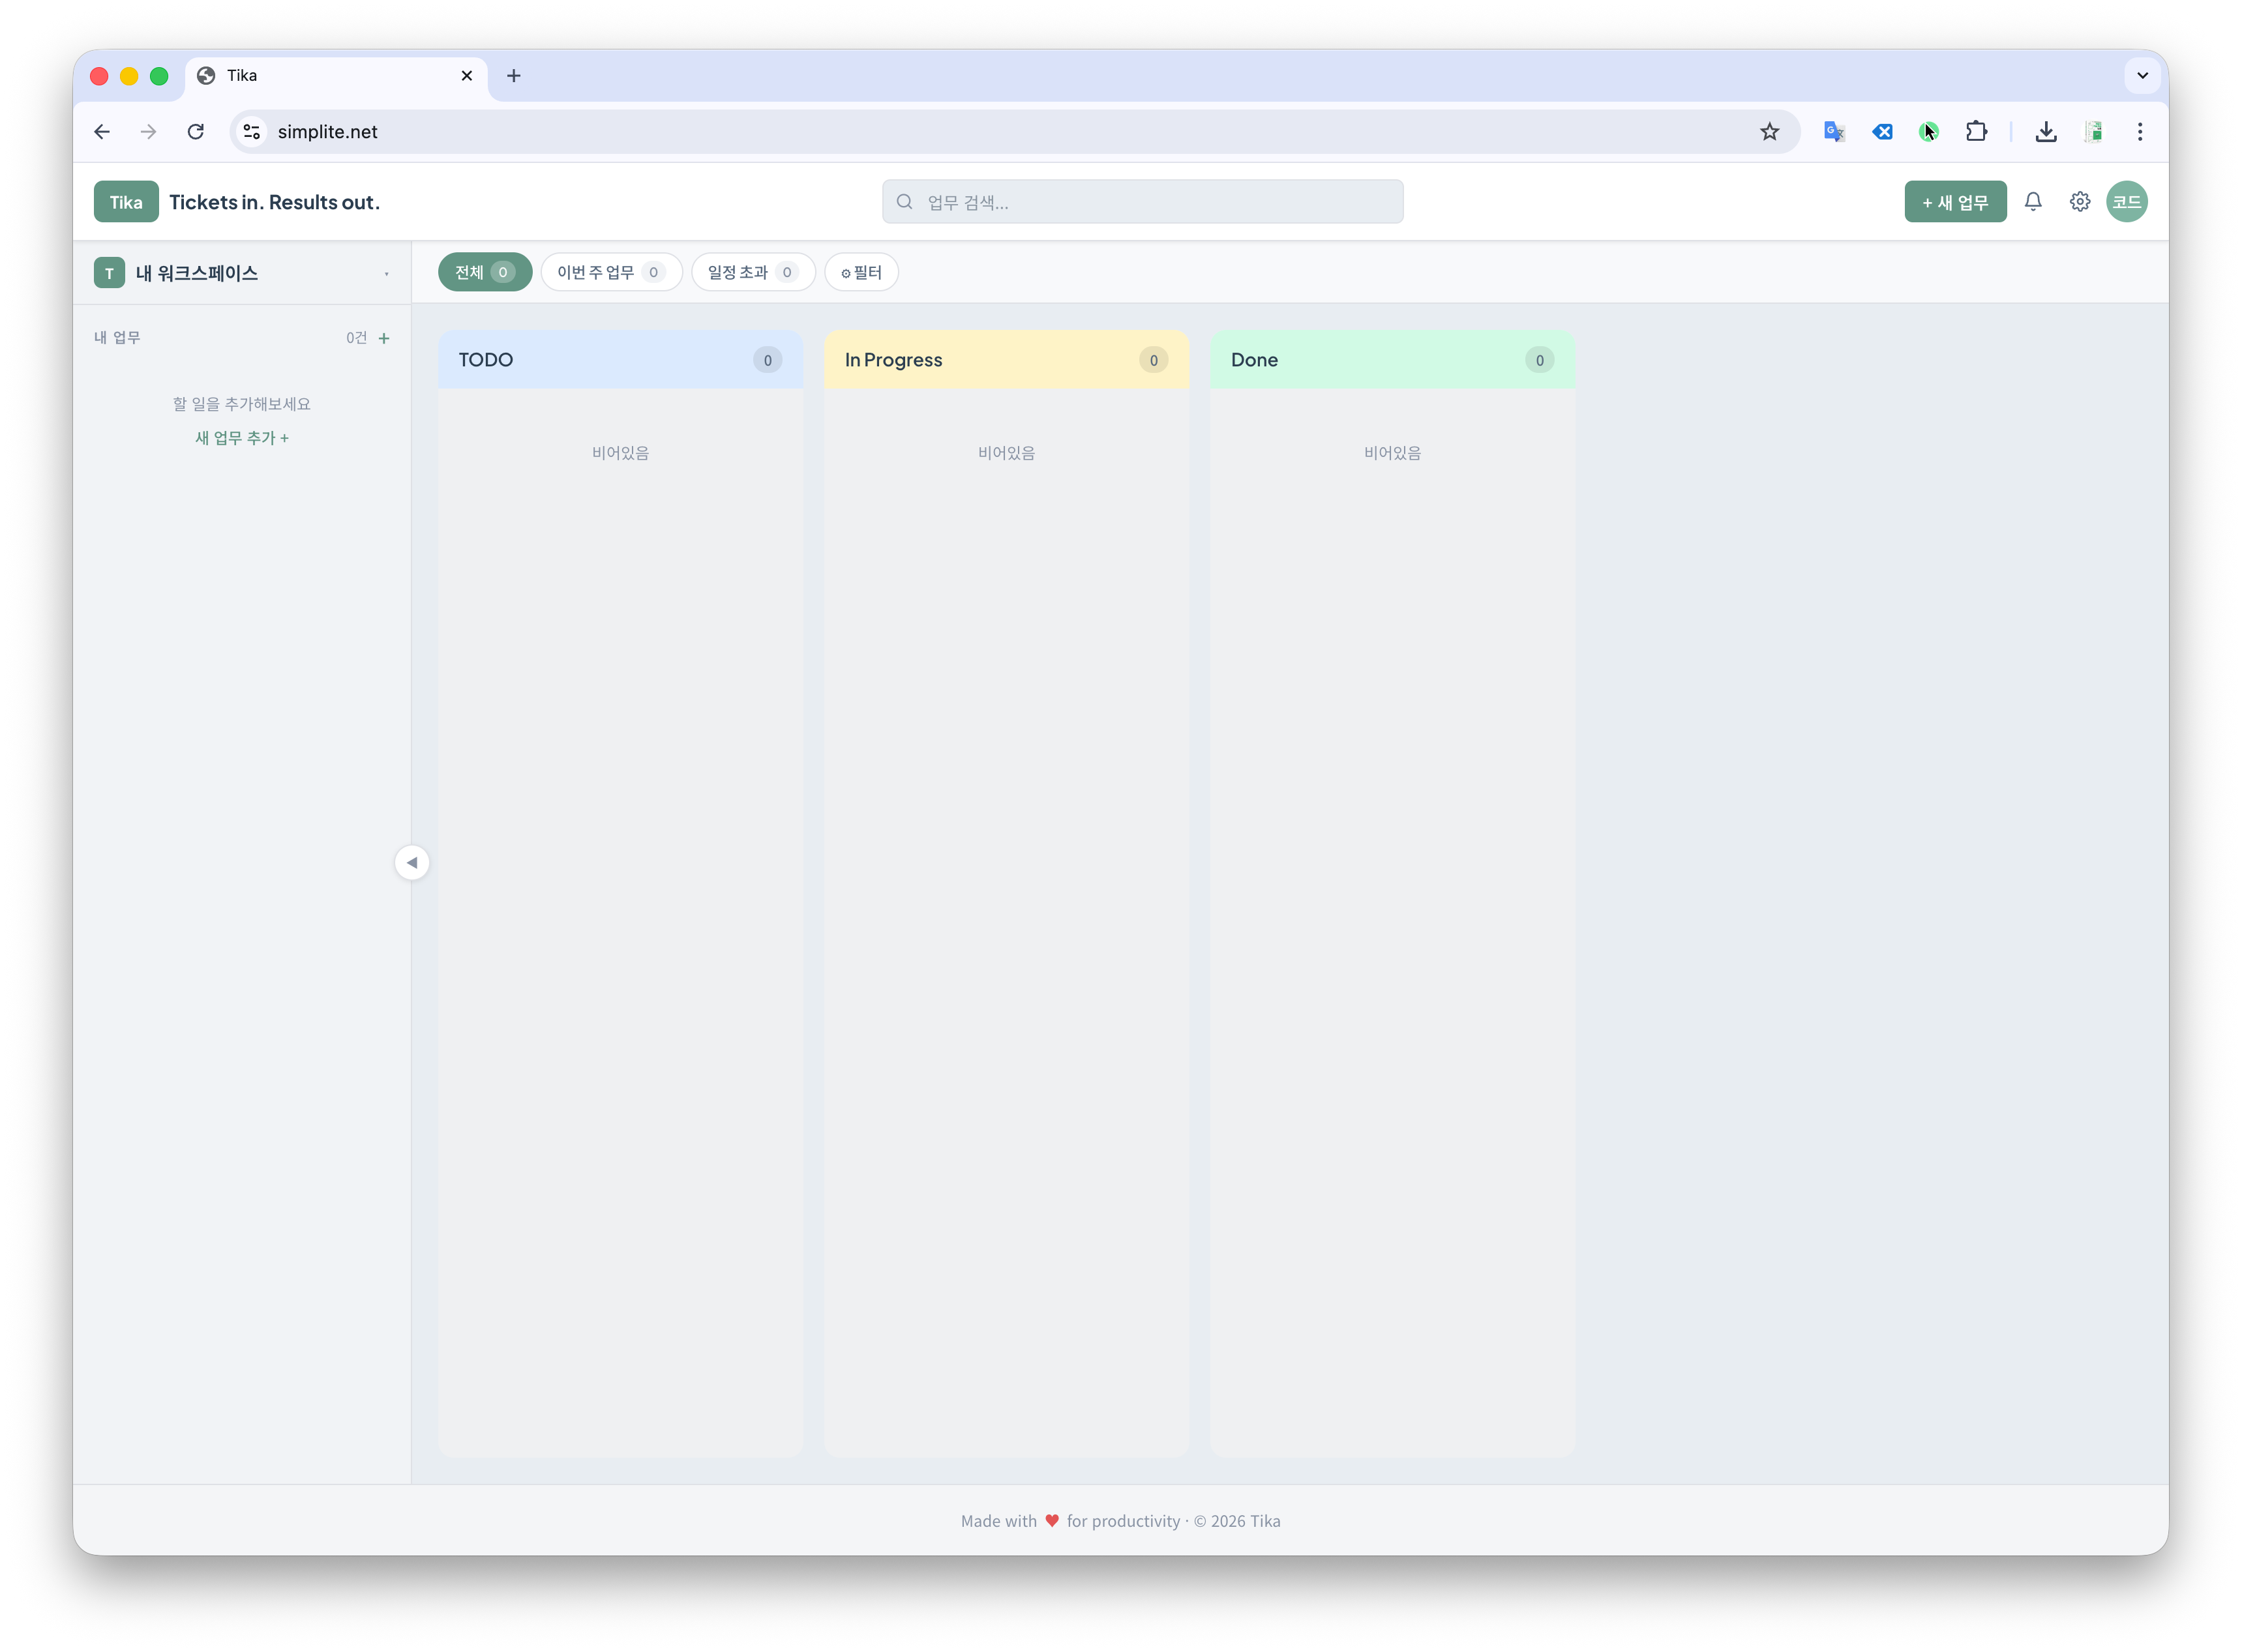The image size is (2242, 1652).
Task: Open Chrome three-dot menu
Action: pos(2140,132)
